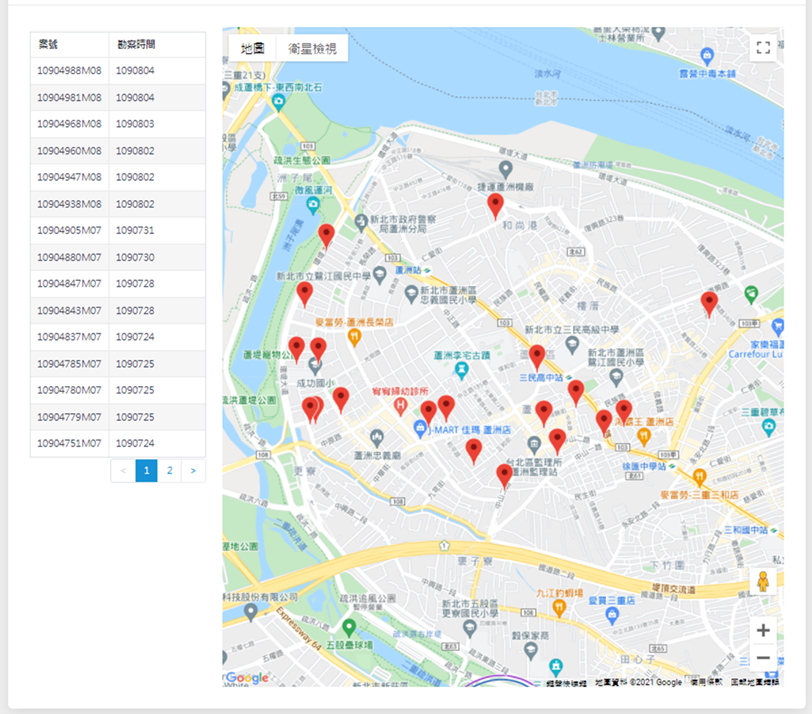Switch map to 衛星檢視 satellite view
Screen dimensions: 812x714
click(x=312, y=49)
